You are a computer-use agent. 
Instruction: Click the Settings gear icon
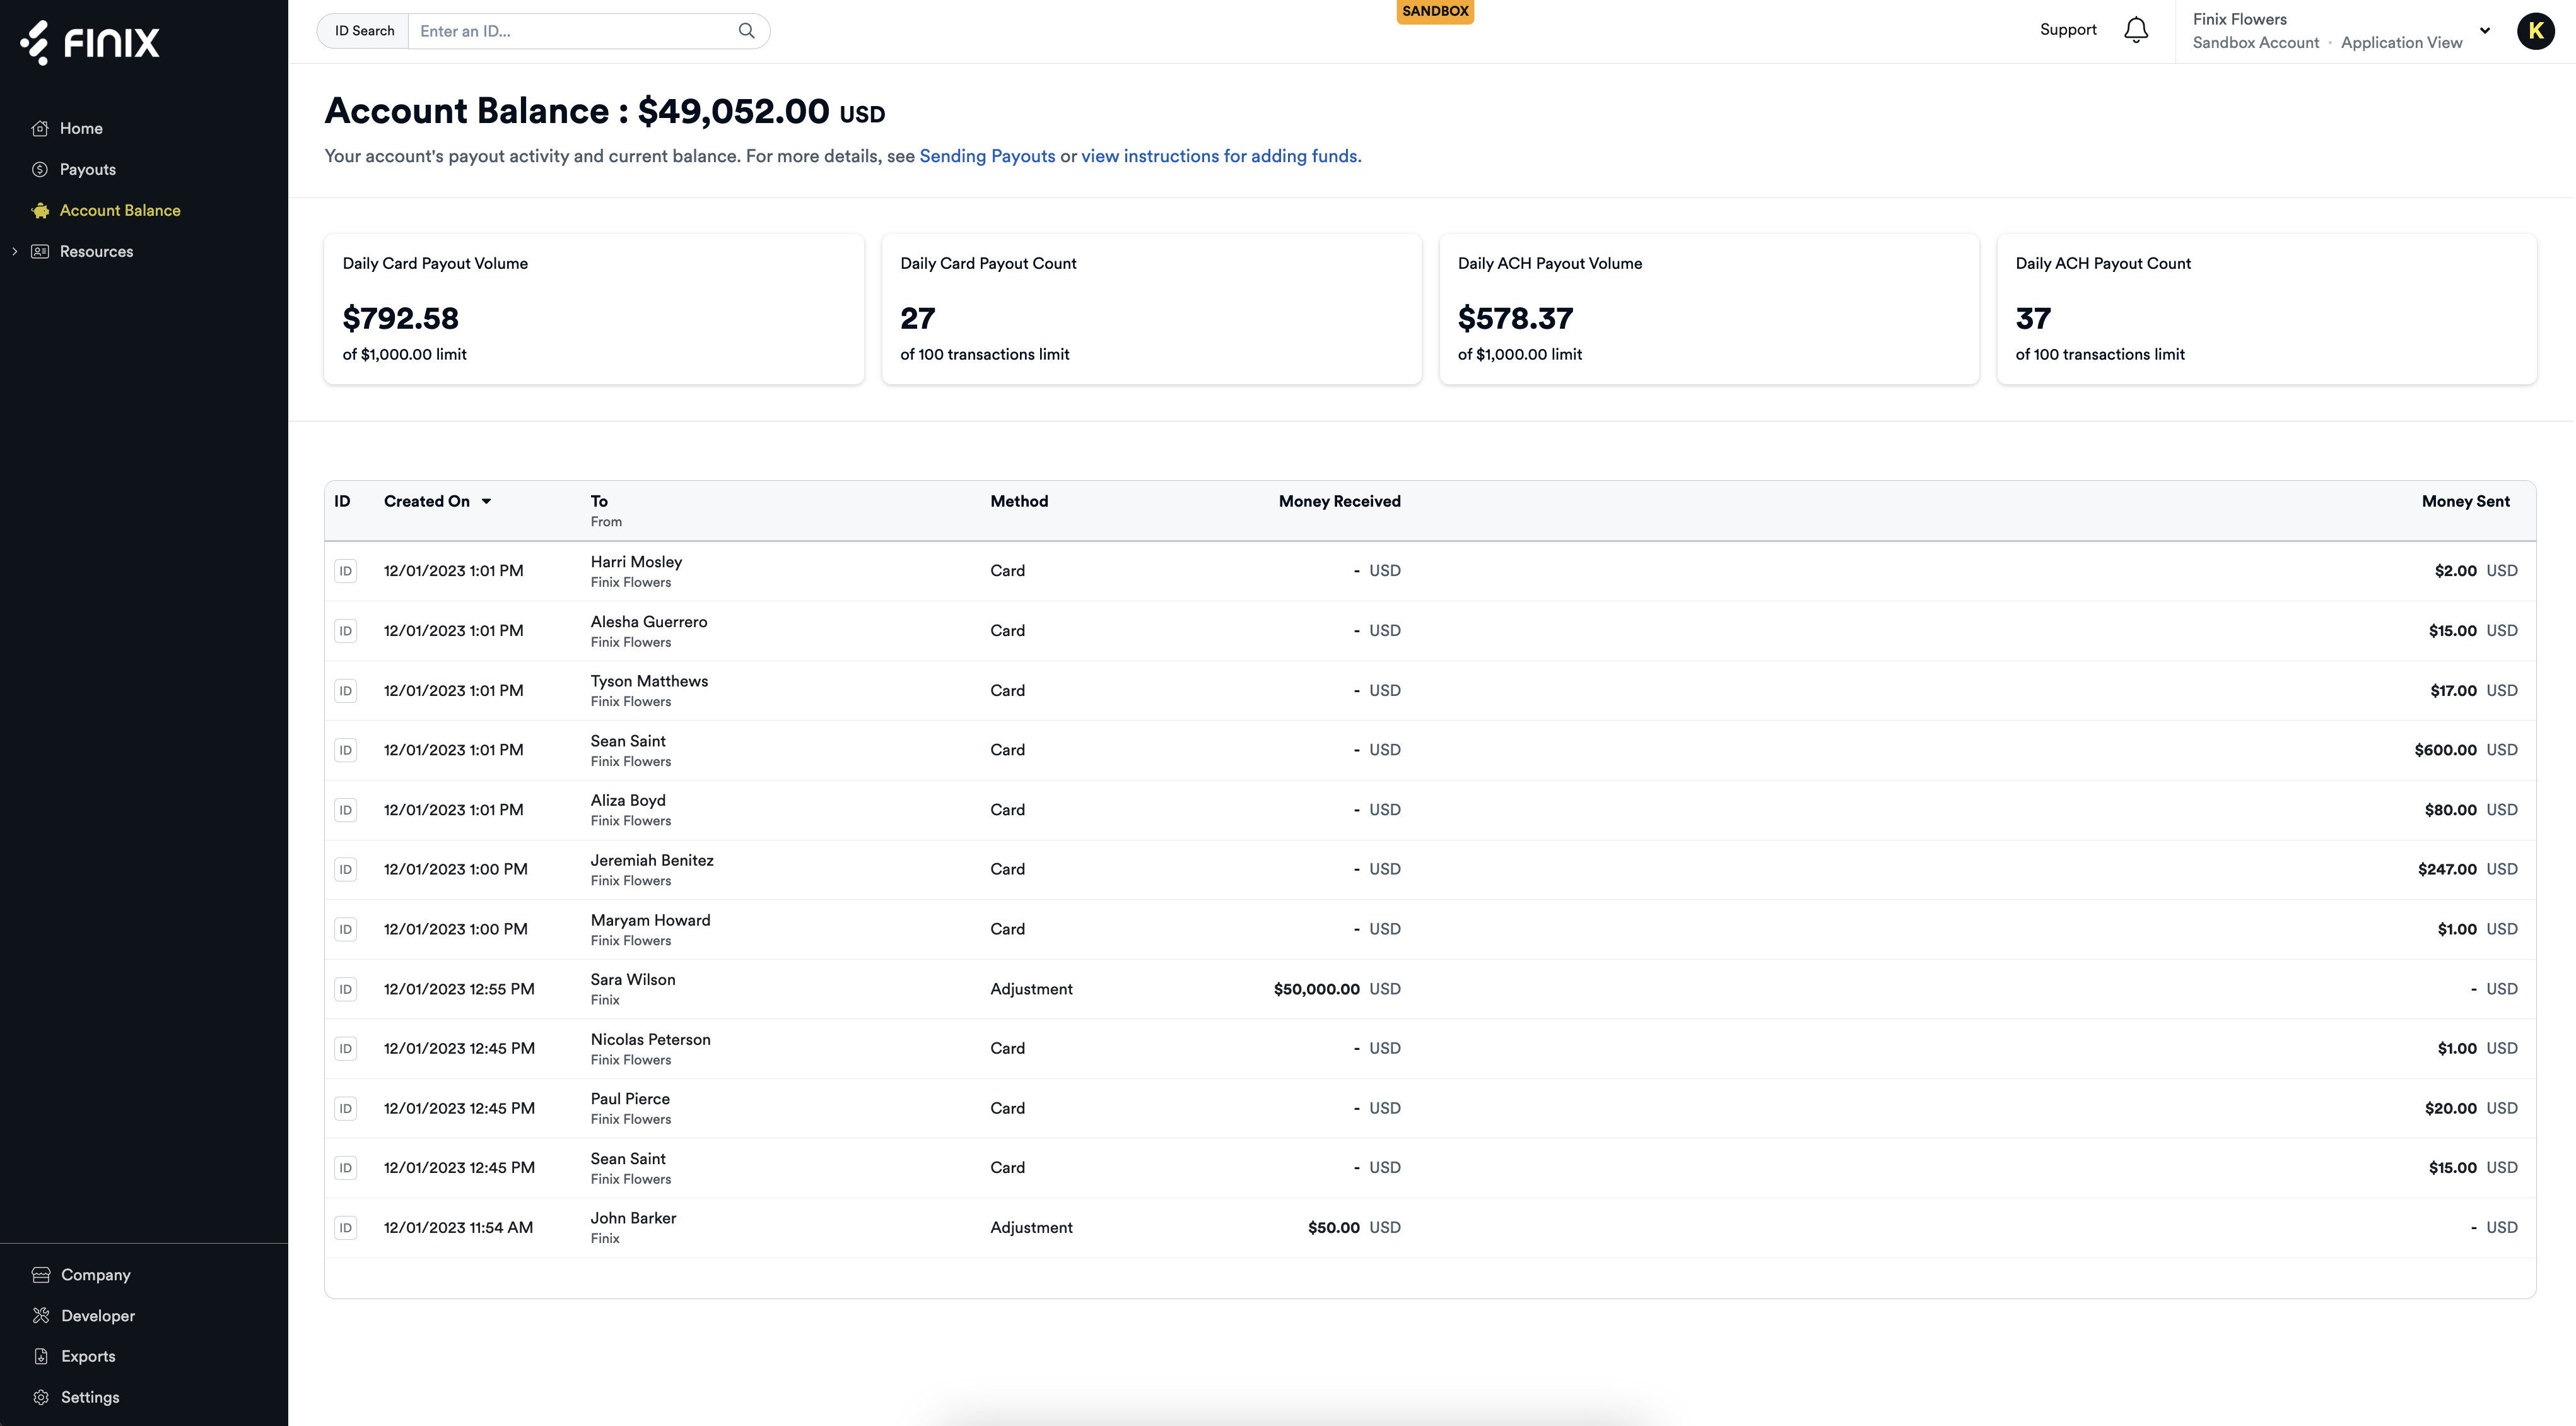[41, 1397]
